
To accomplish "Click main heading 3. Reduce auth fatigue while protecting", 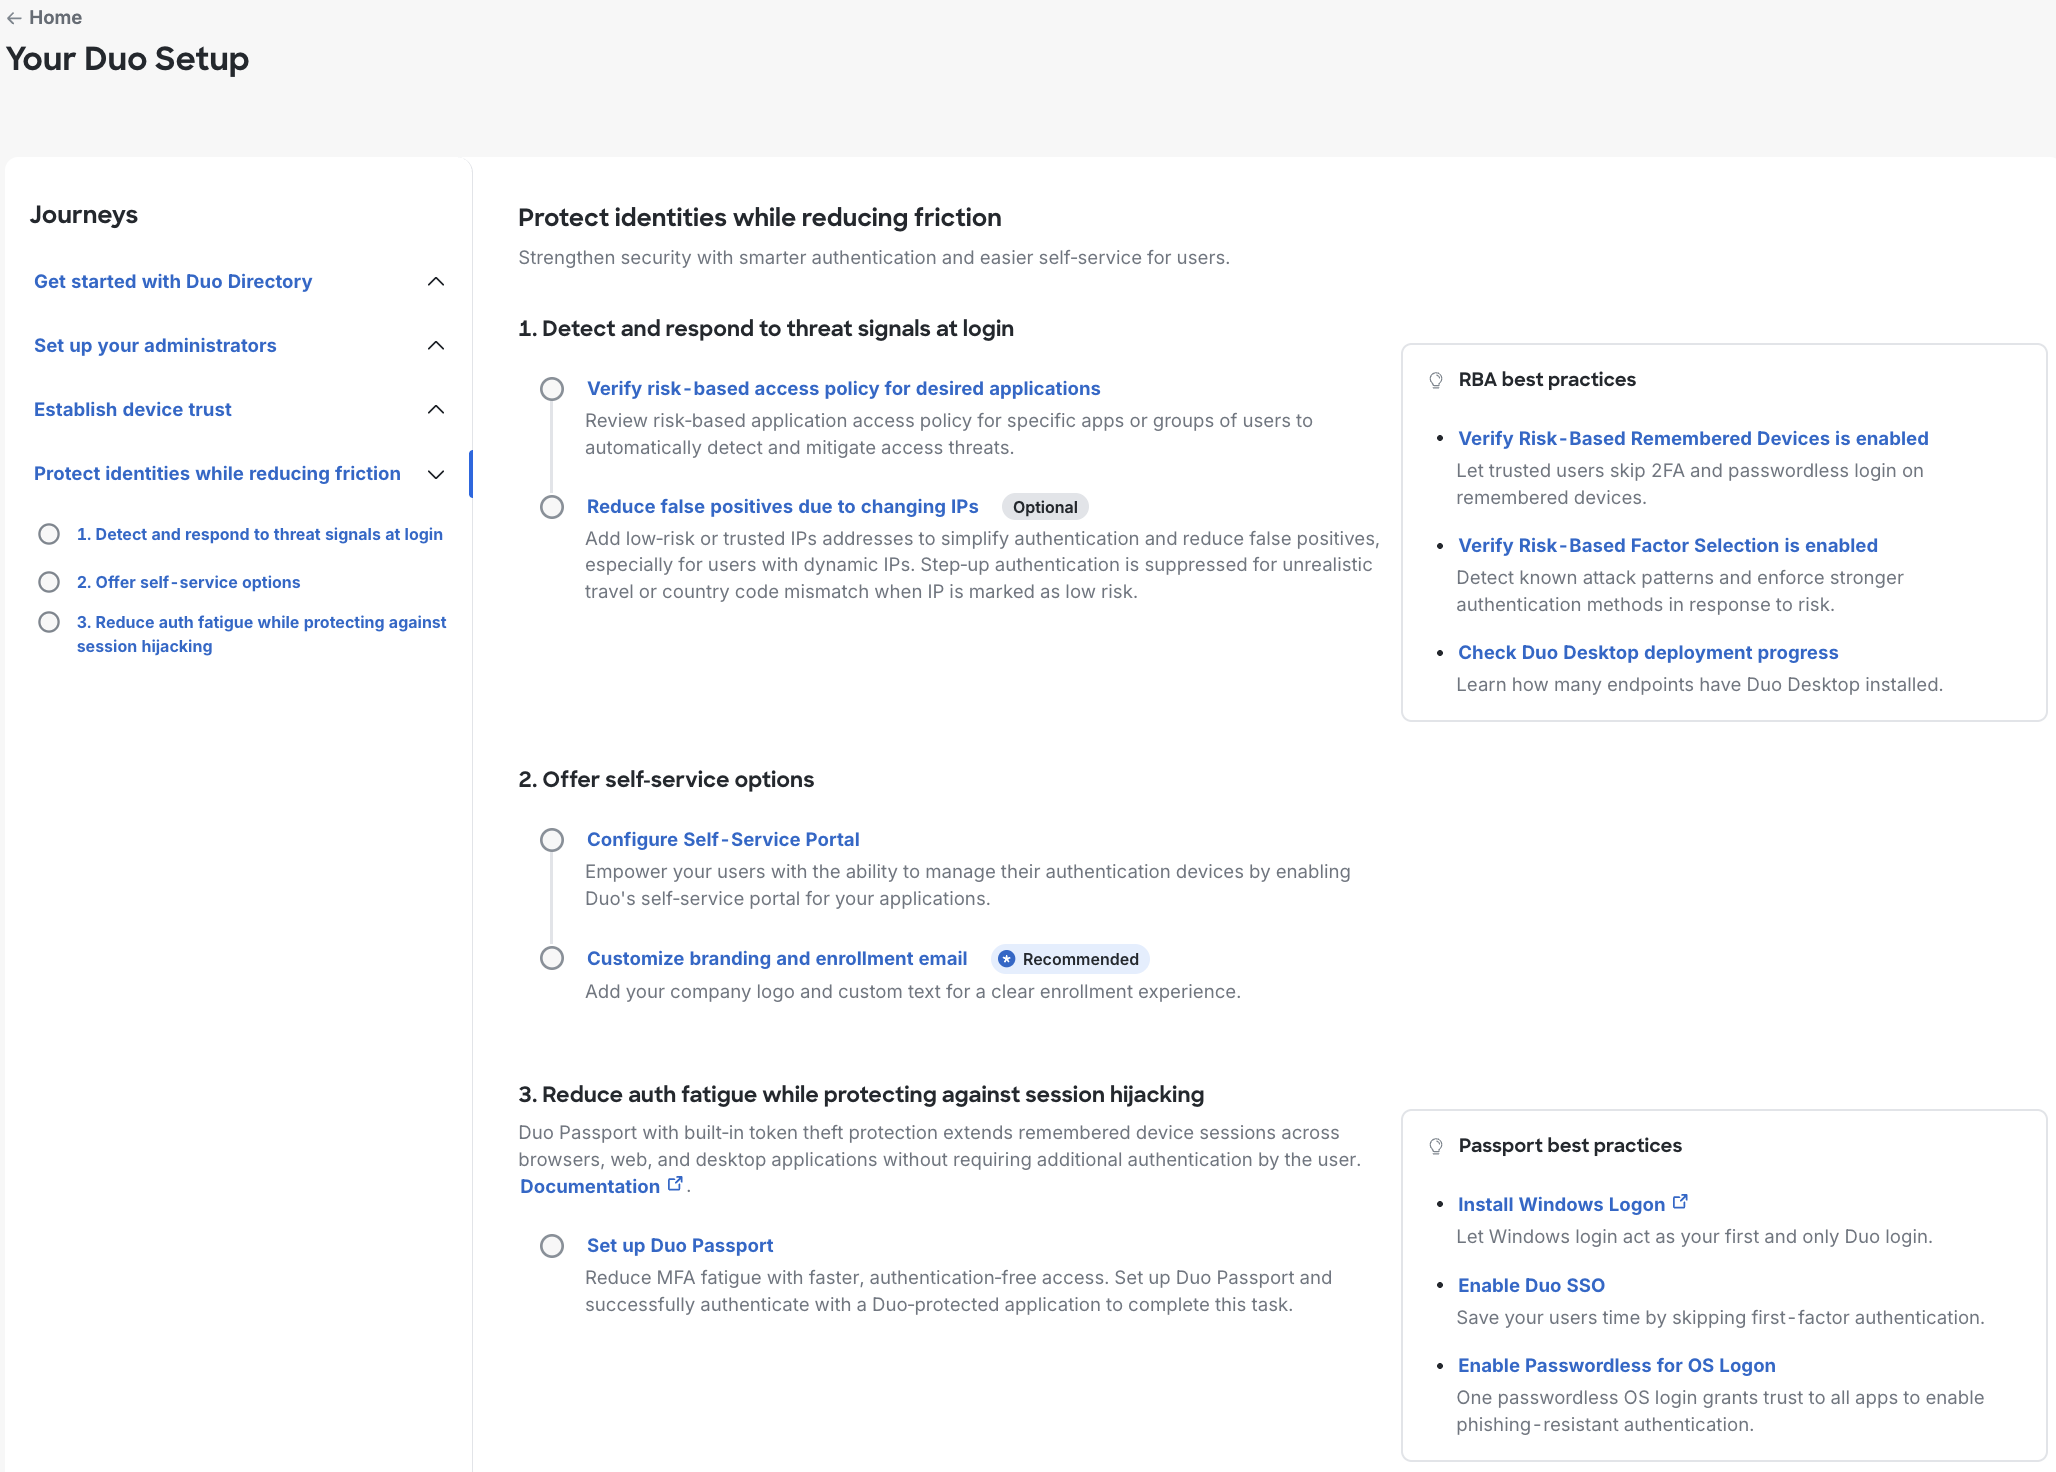I will (x=861, y=1095).
